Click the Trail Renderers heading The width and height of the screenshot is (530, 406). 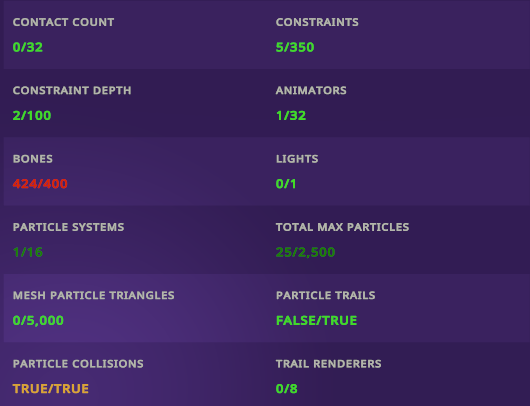tap(329, 364)
